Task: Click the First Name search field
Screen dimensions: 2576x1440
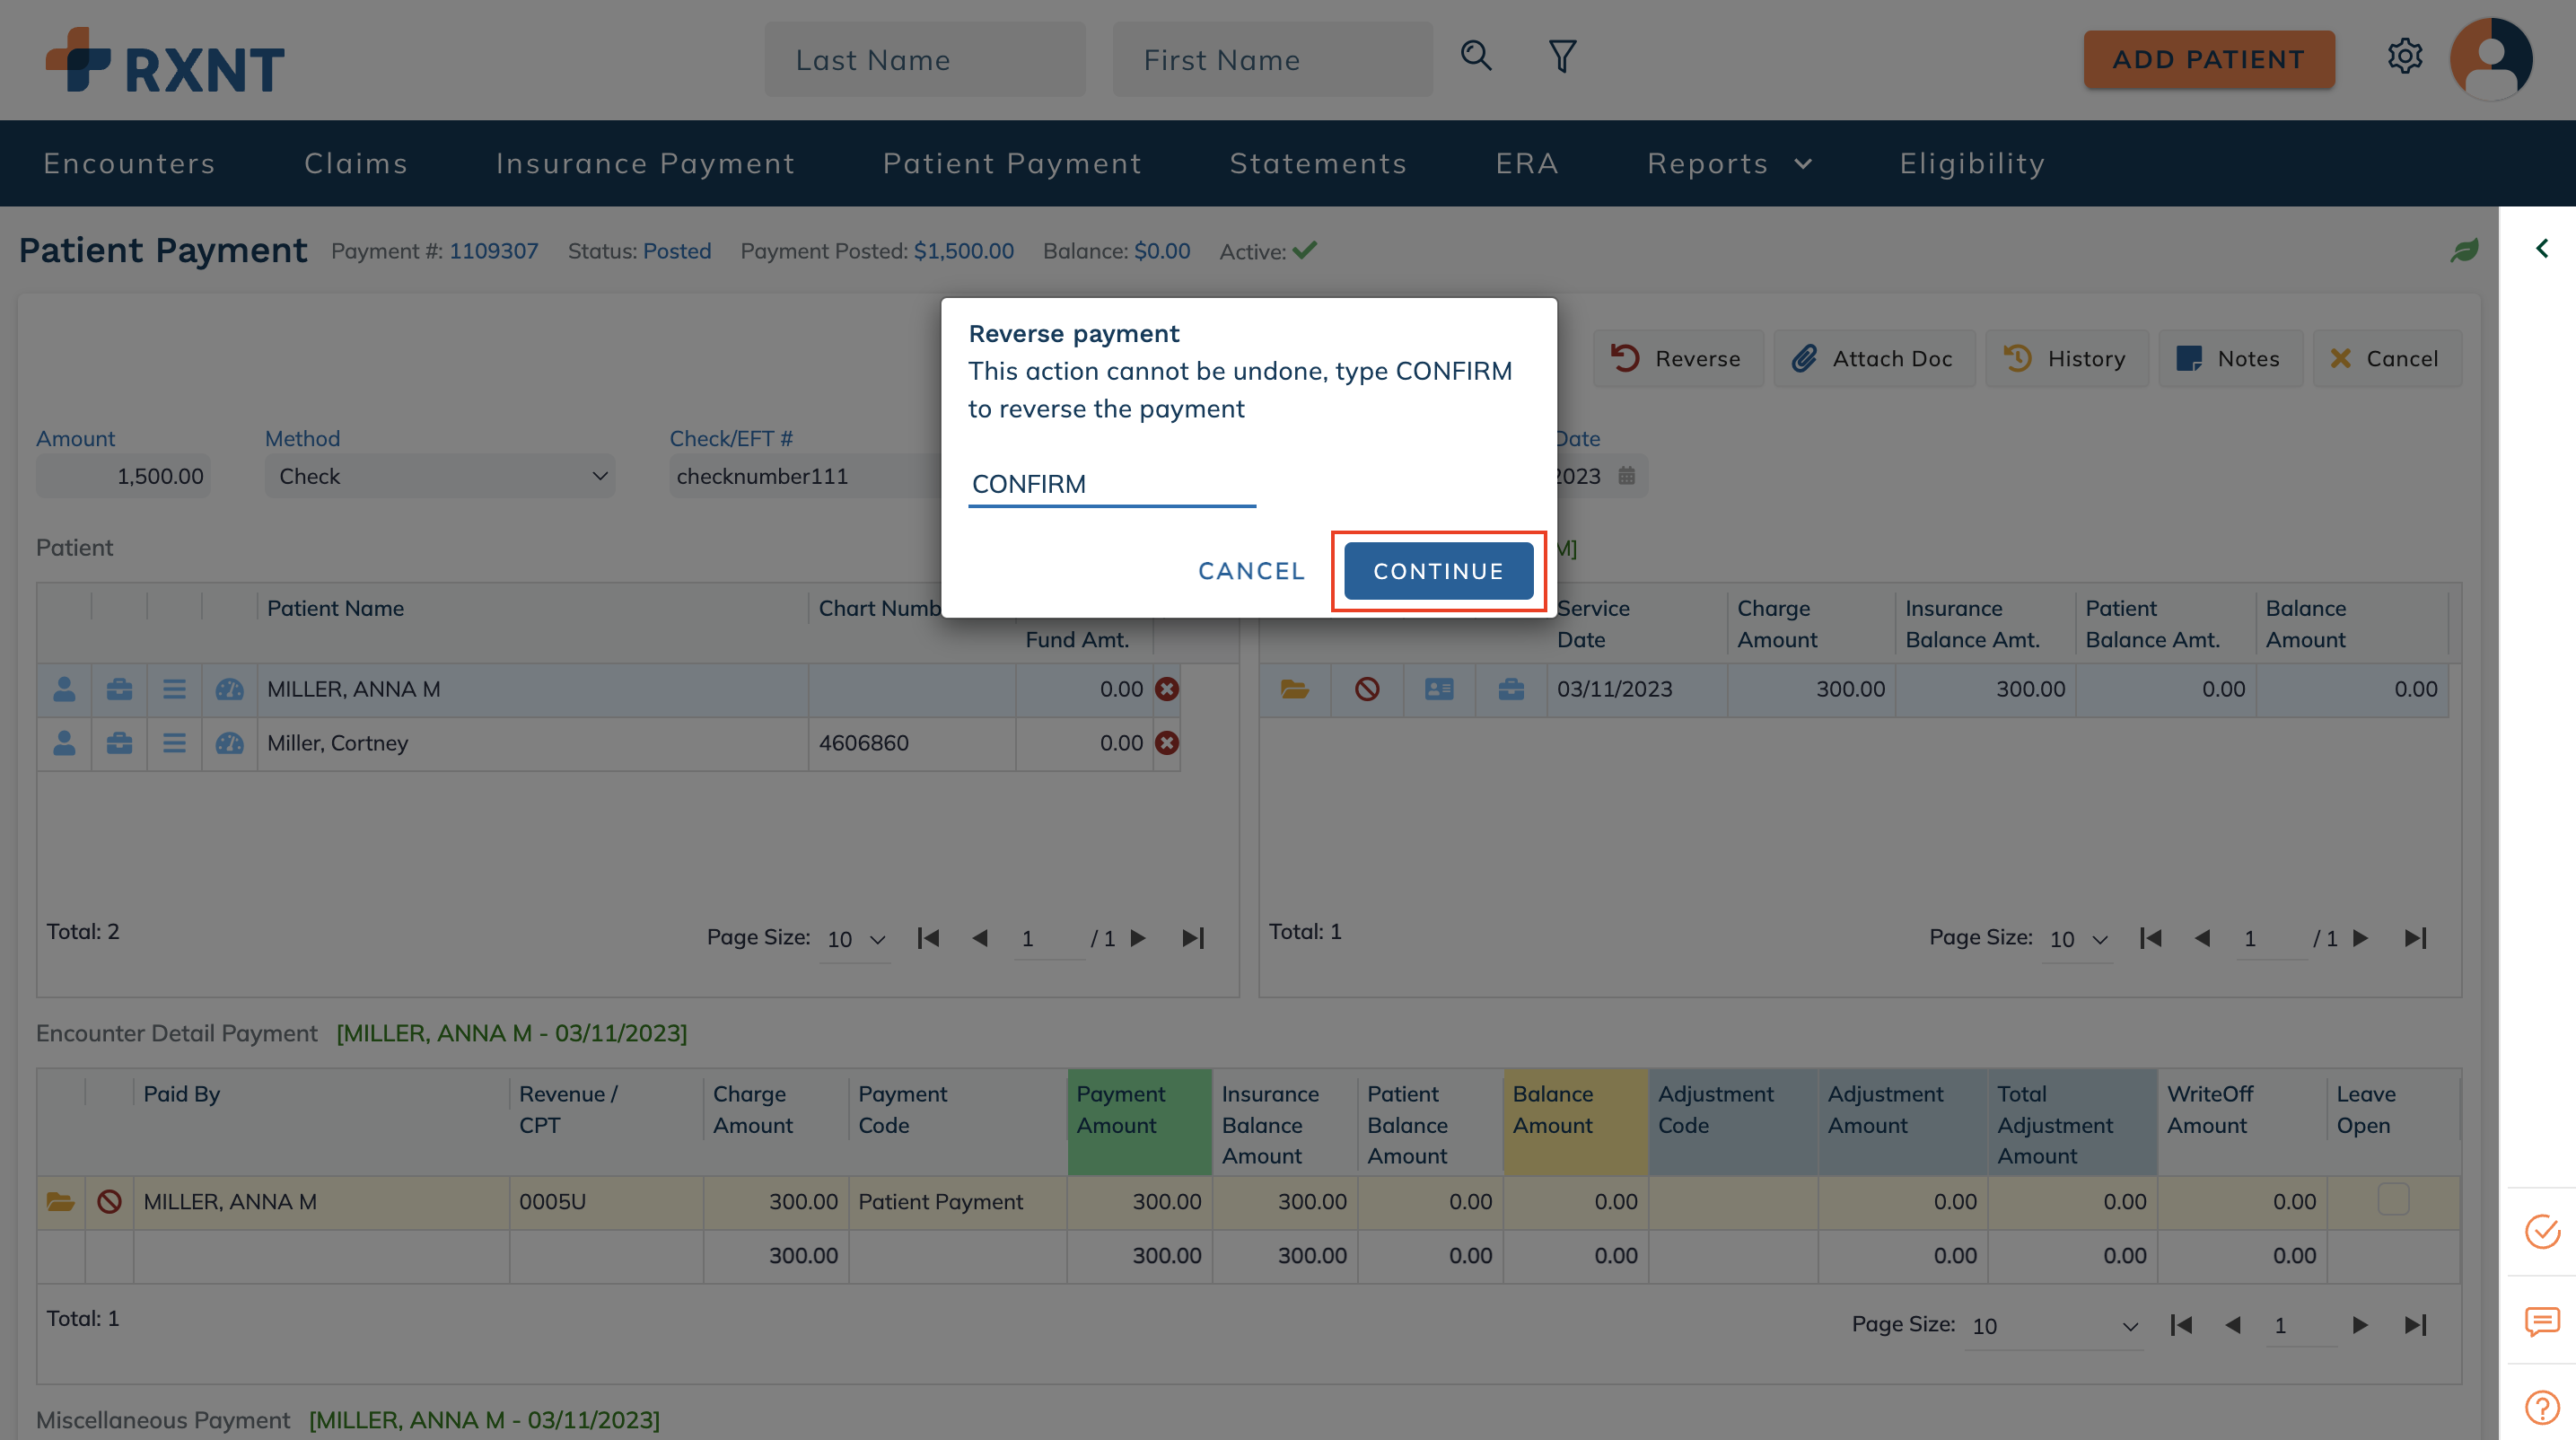Action: pos(1272,60)
